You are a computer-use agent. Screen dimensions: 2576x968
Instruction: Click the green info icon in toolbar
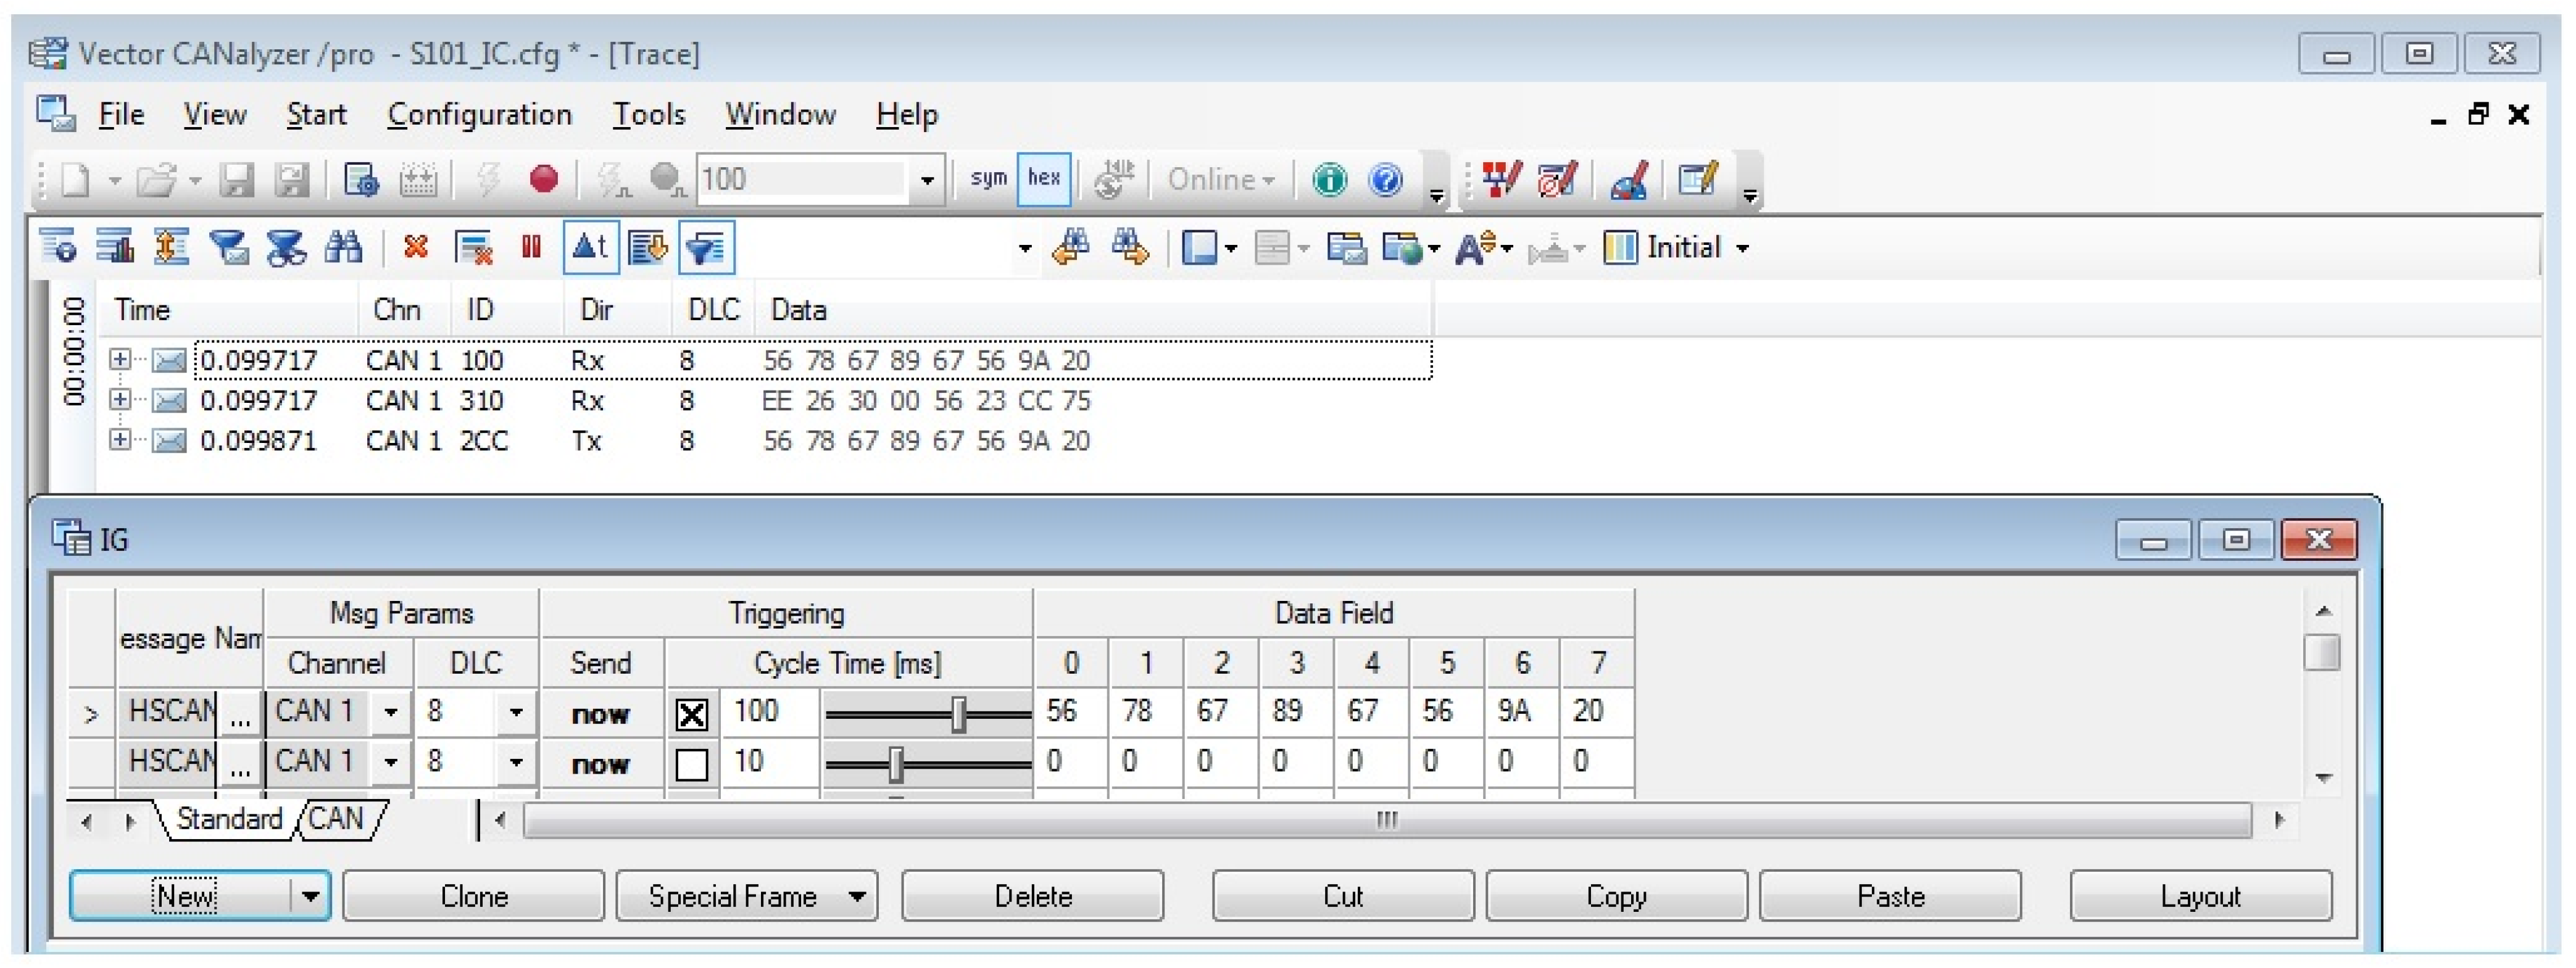tap(1329, 180)
